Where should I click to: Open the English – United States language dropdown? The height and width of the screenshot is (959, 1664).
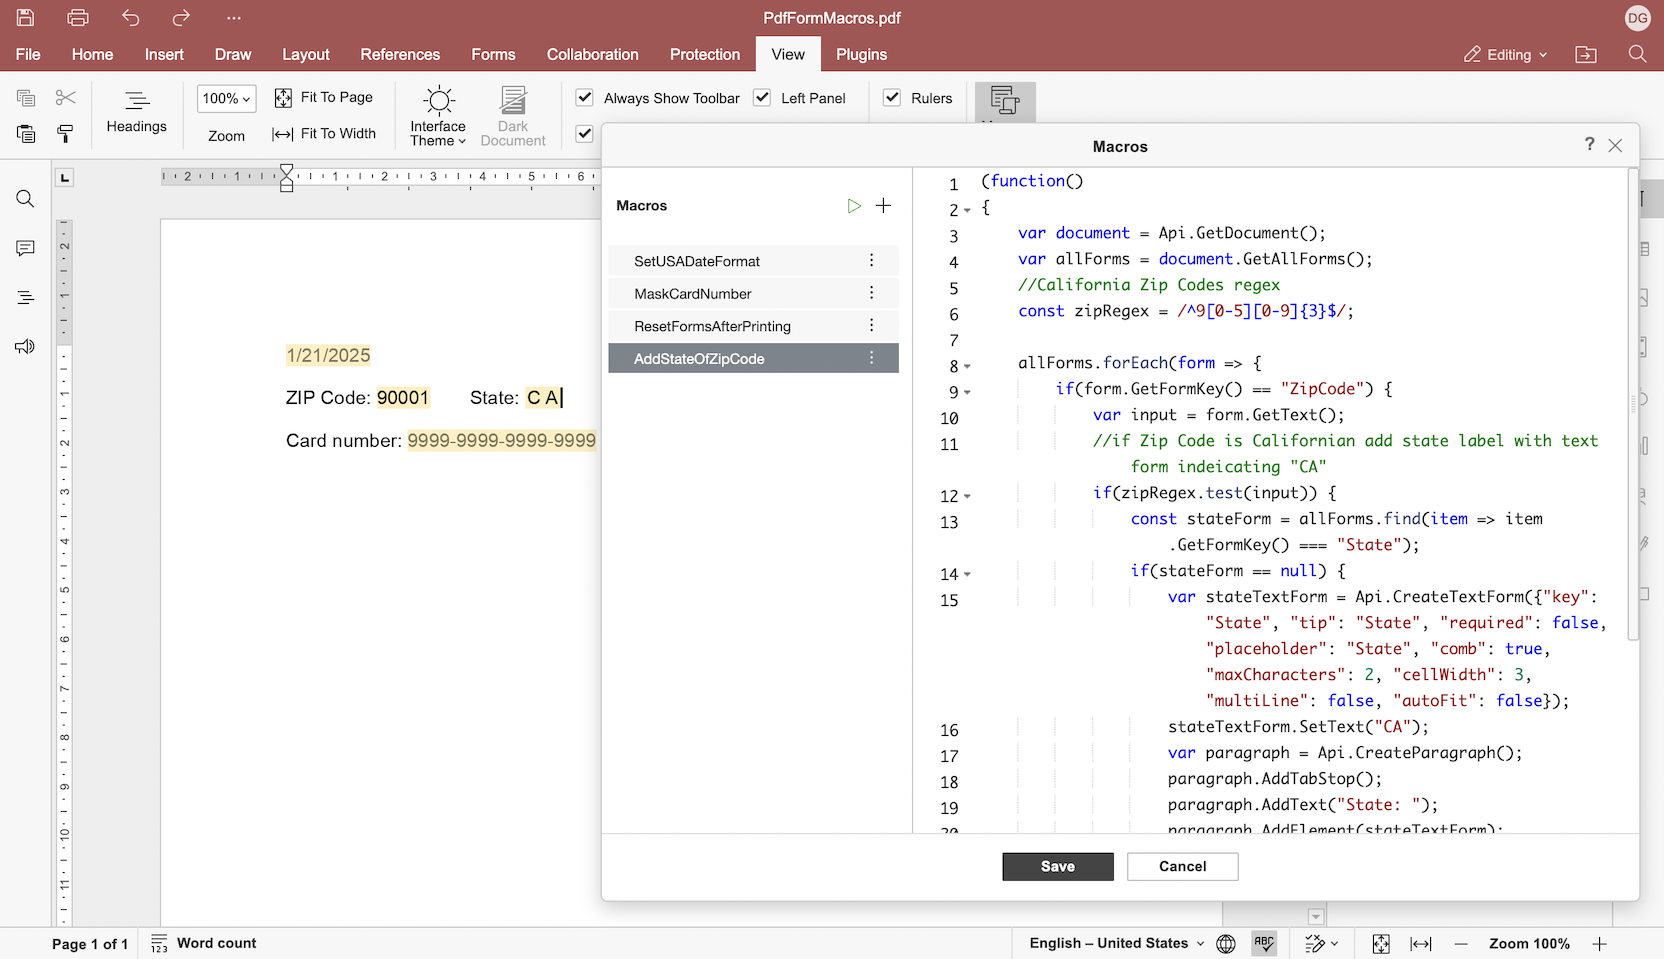[1117, 943]
